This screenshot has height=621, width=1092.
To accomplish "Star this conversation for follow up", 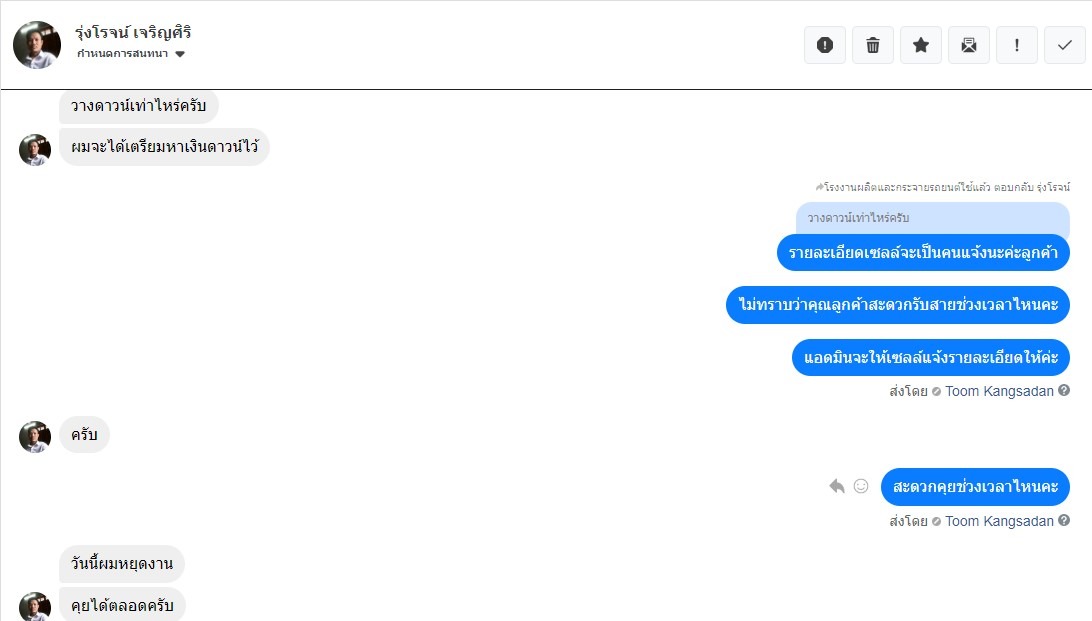I will click(921, 45).
